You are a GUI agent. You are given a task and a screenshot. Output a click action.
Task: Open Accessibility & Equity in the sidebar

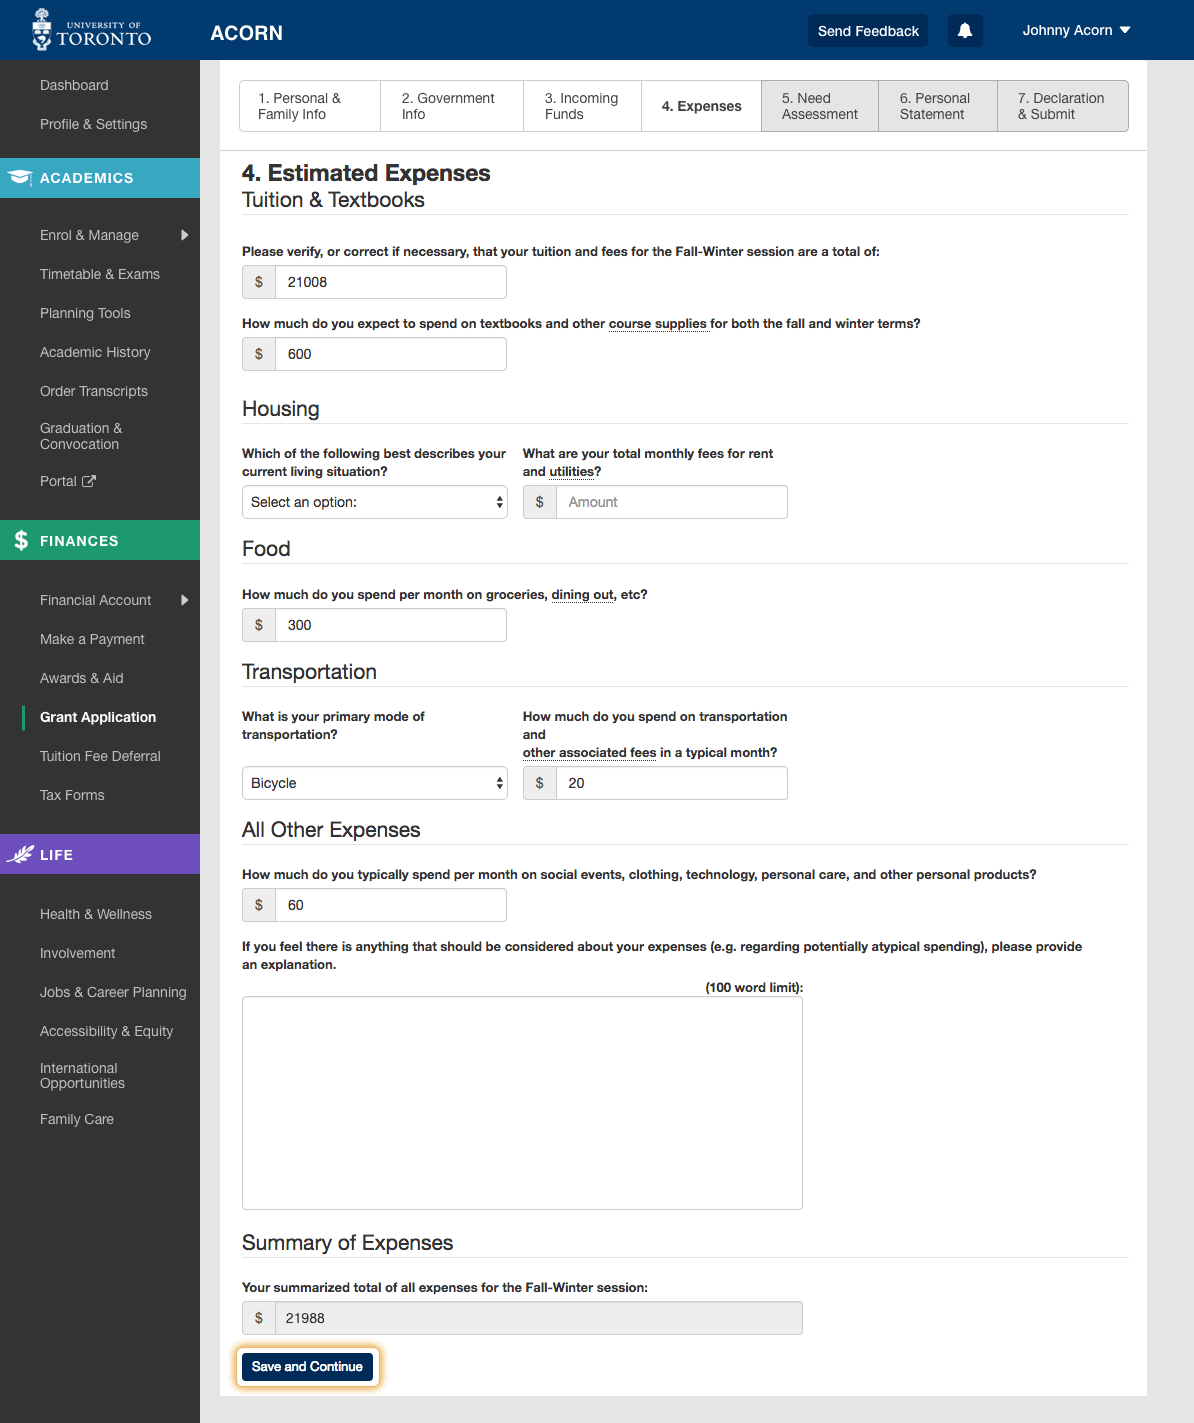click(106, 1031)
